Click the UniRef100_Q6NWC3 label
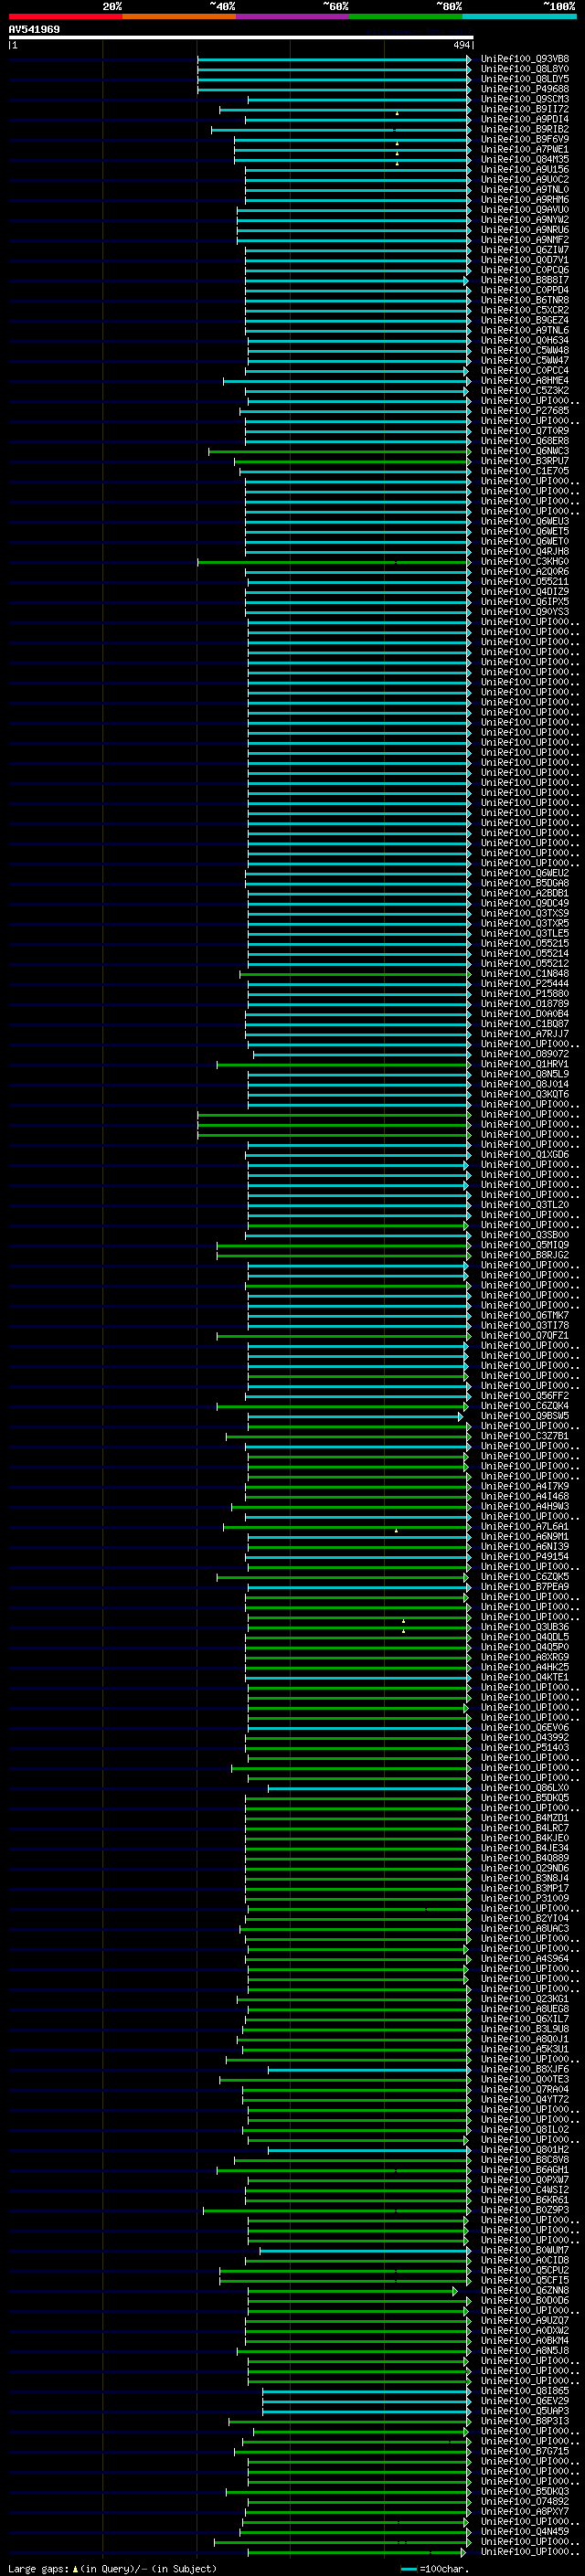Image resolution: width=585 pixels, height=2576 pixels. [525, 451]
